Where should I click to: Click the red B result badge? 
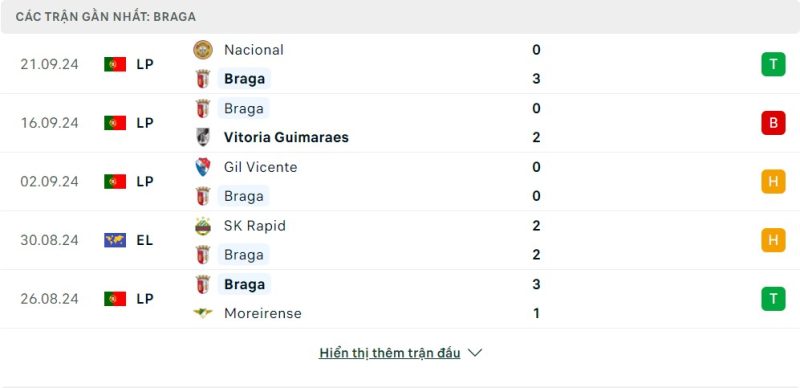coord(773,123)
